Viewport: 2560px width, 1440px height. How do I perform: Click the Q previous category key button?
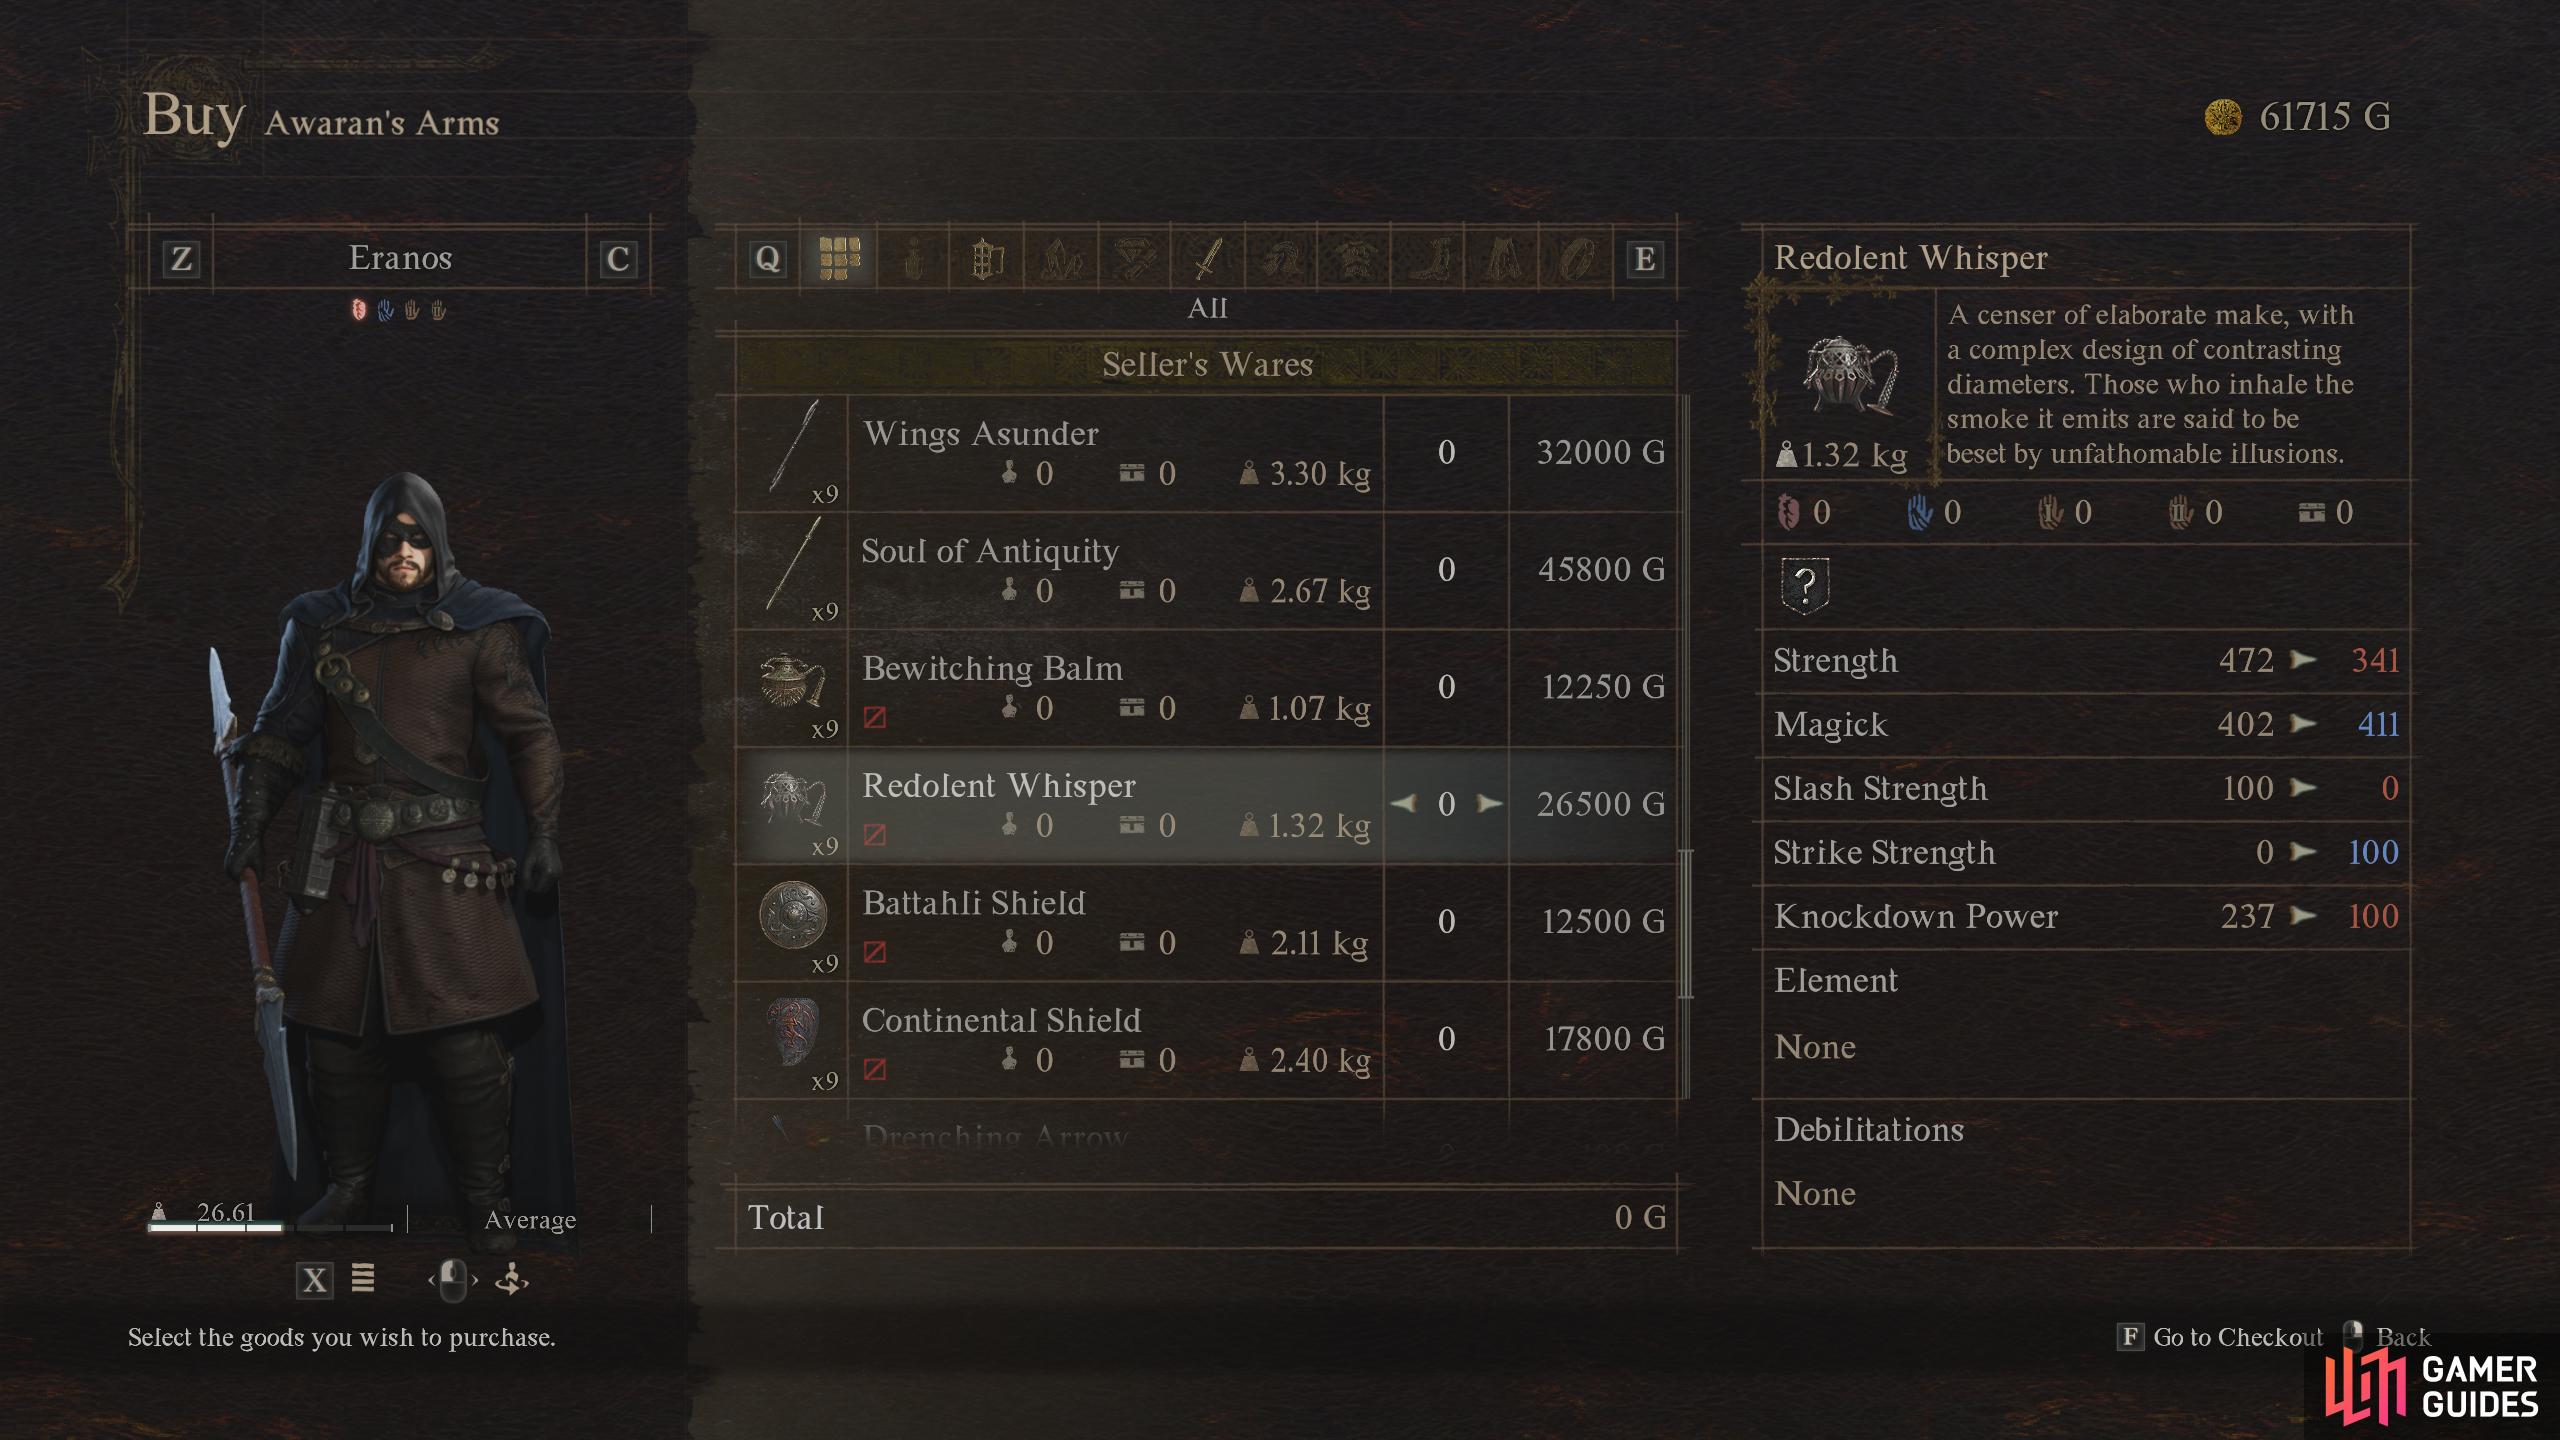pyautogui.click(x=767, y=259)
